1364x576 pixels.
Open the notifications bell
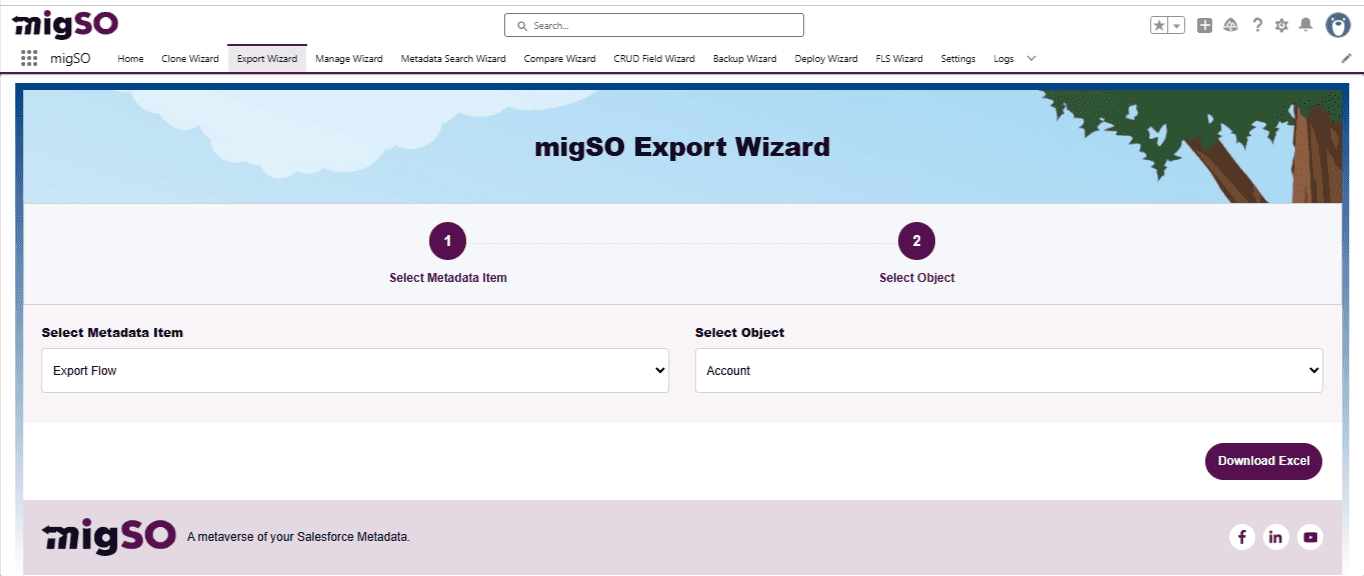[1306, 25]
